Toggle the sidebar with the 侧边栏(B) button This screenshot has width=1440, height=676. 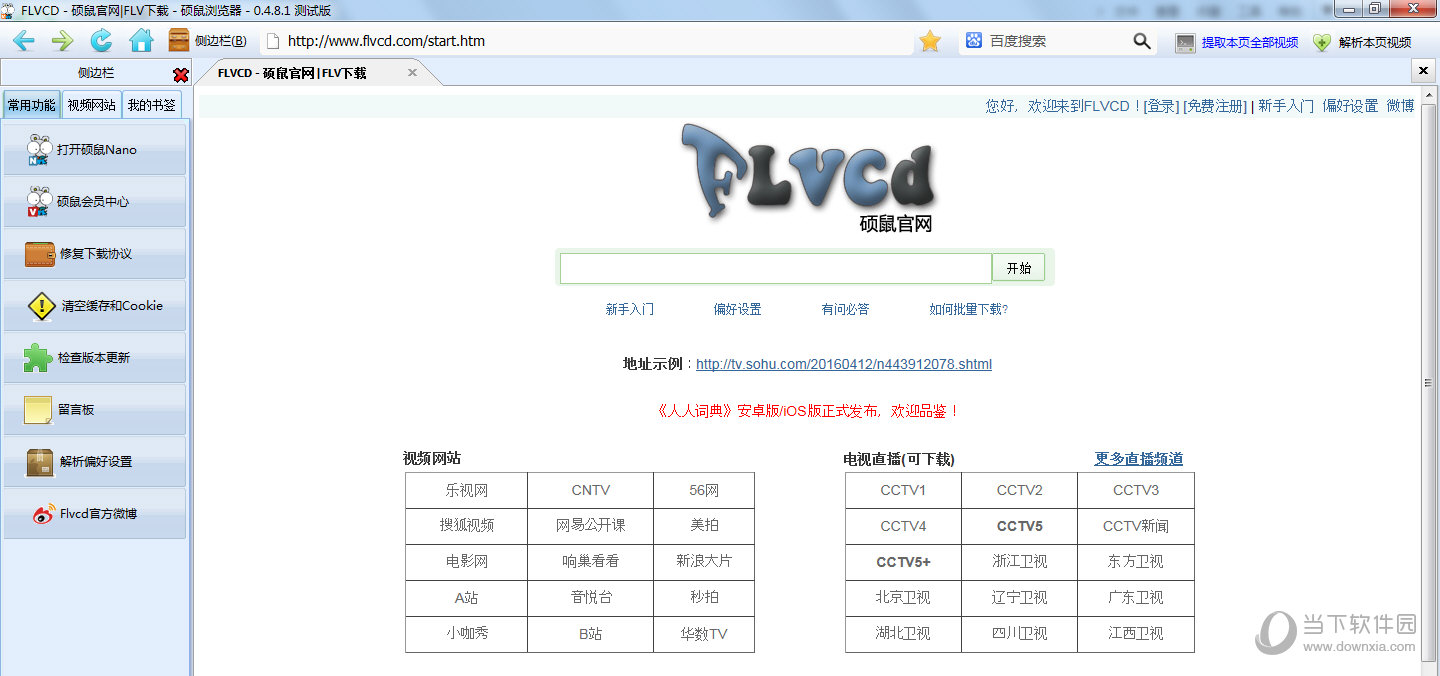point(208,41)
